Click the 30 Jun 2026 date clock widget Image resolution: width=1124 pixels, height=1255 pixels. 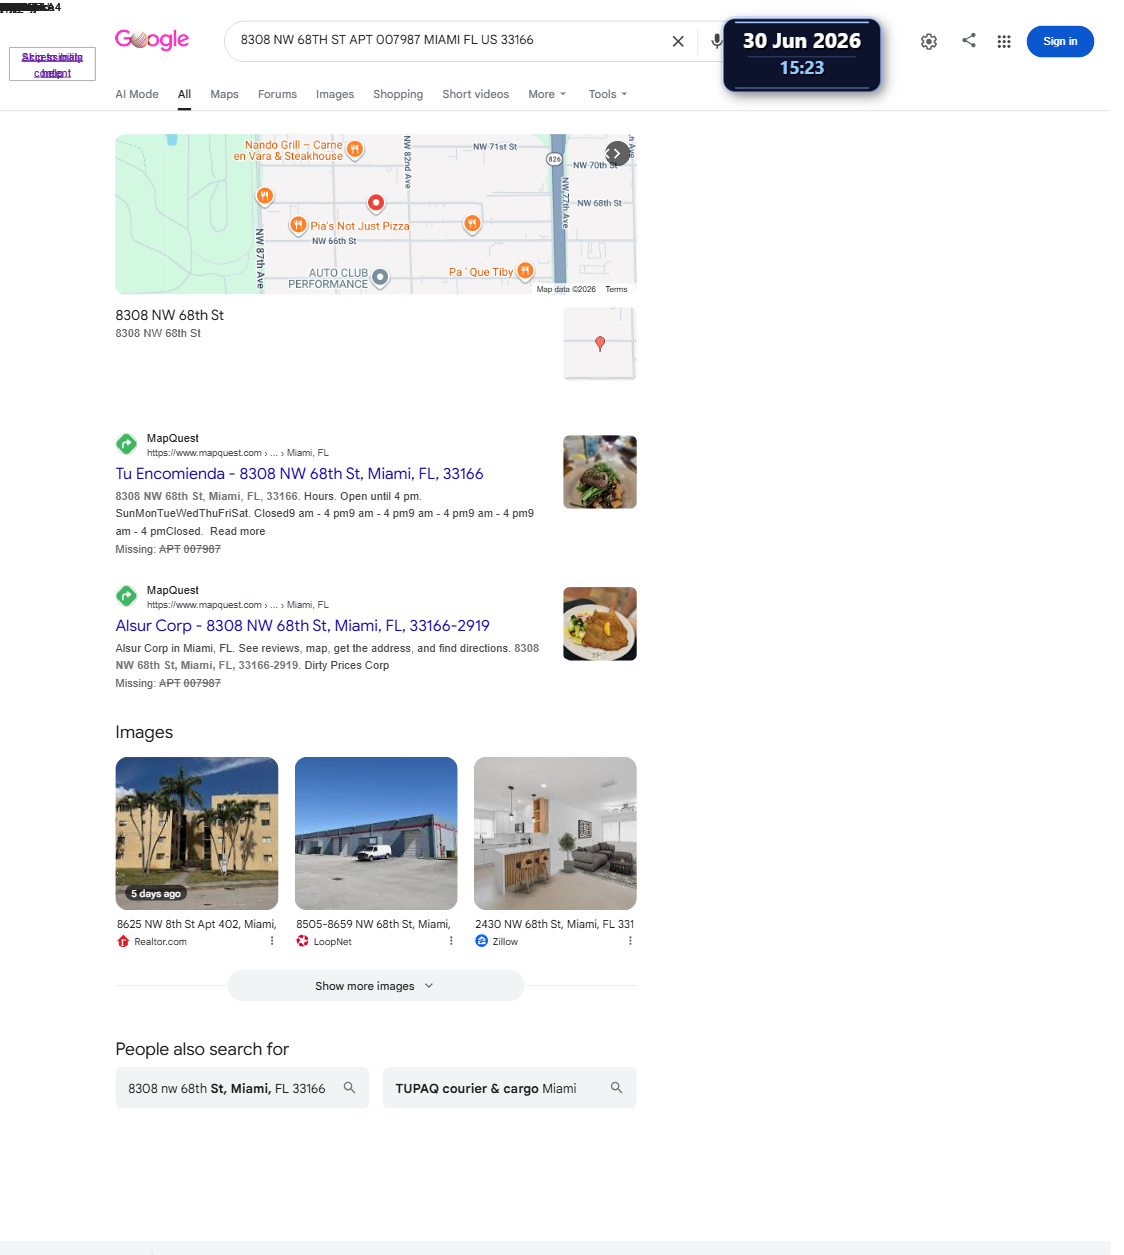(802, 55)
